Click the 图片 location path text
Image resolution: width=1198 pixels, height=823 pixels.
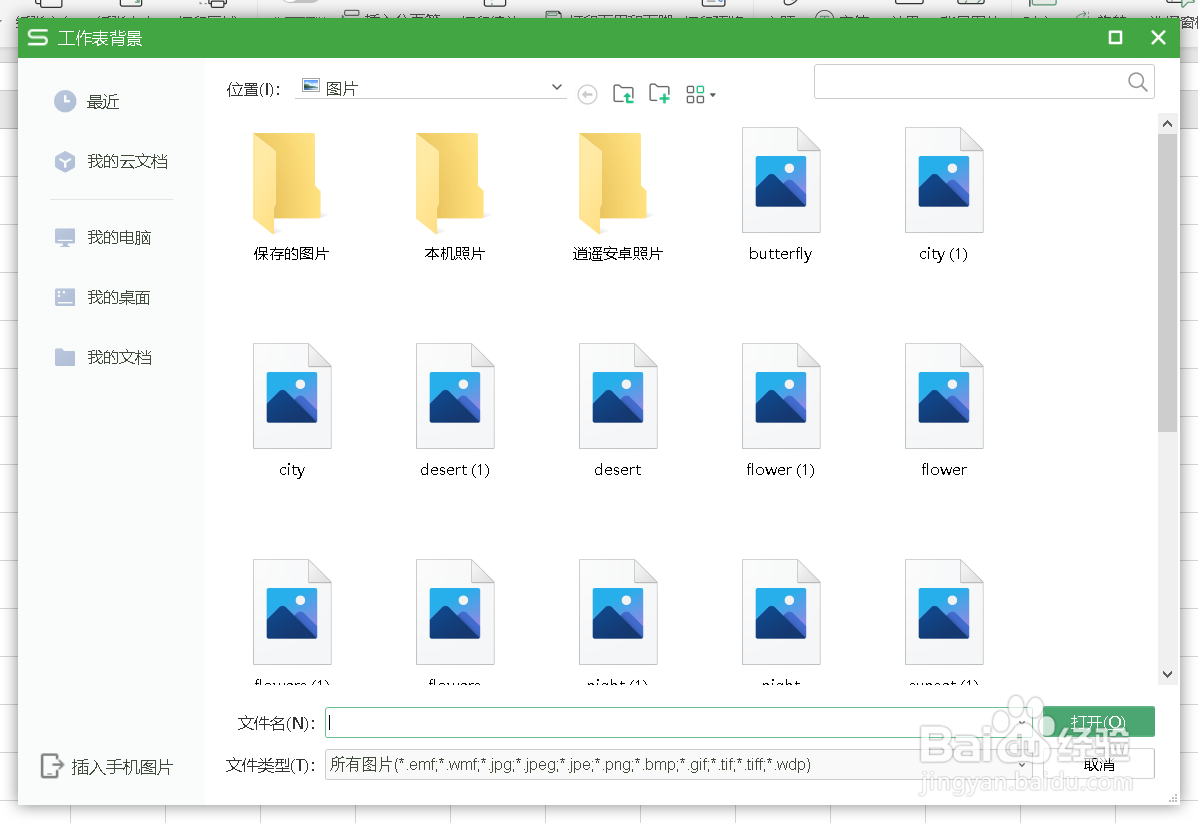(x=342, y=89)
